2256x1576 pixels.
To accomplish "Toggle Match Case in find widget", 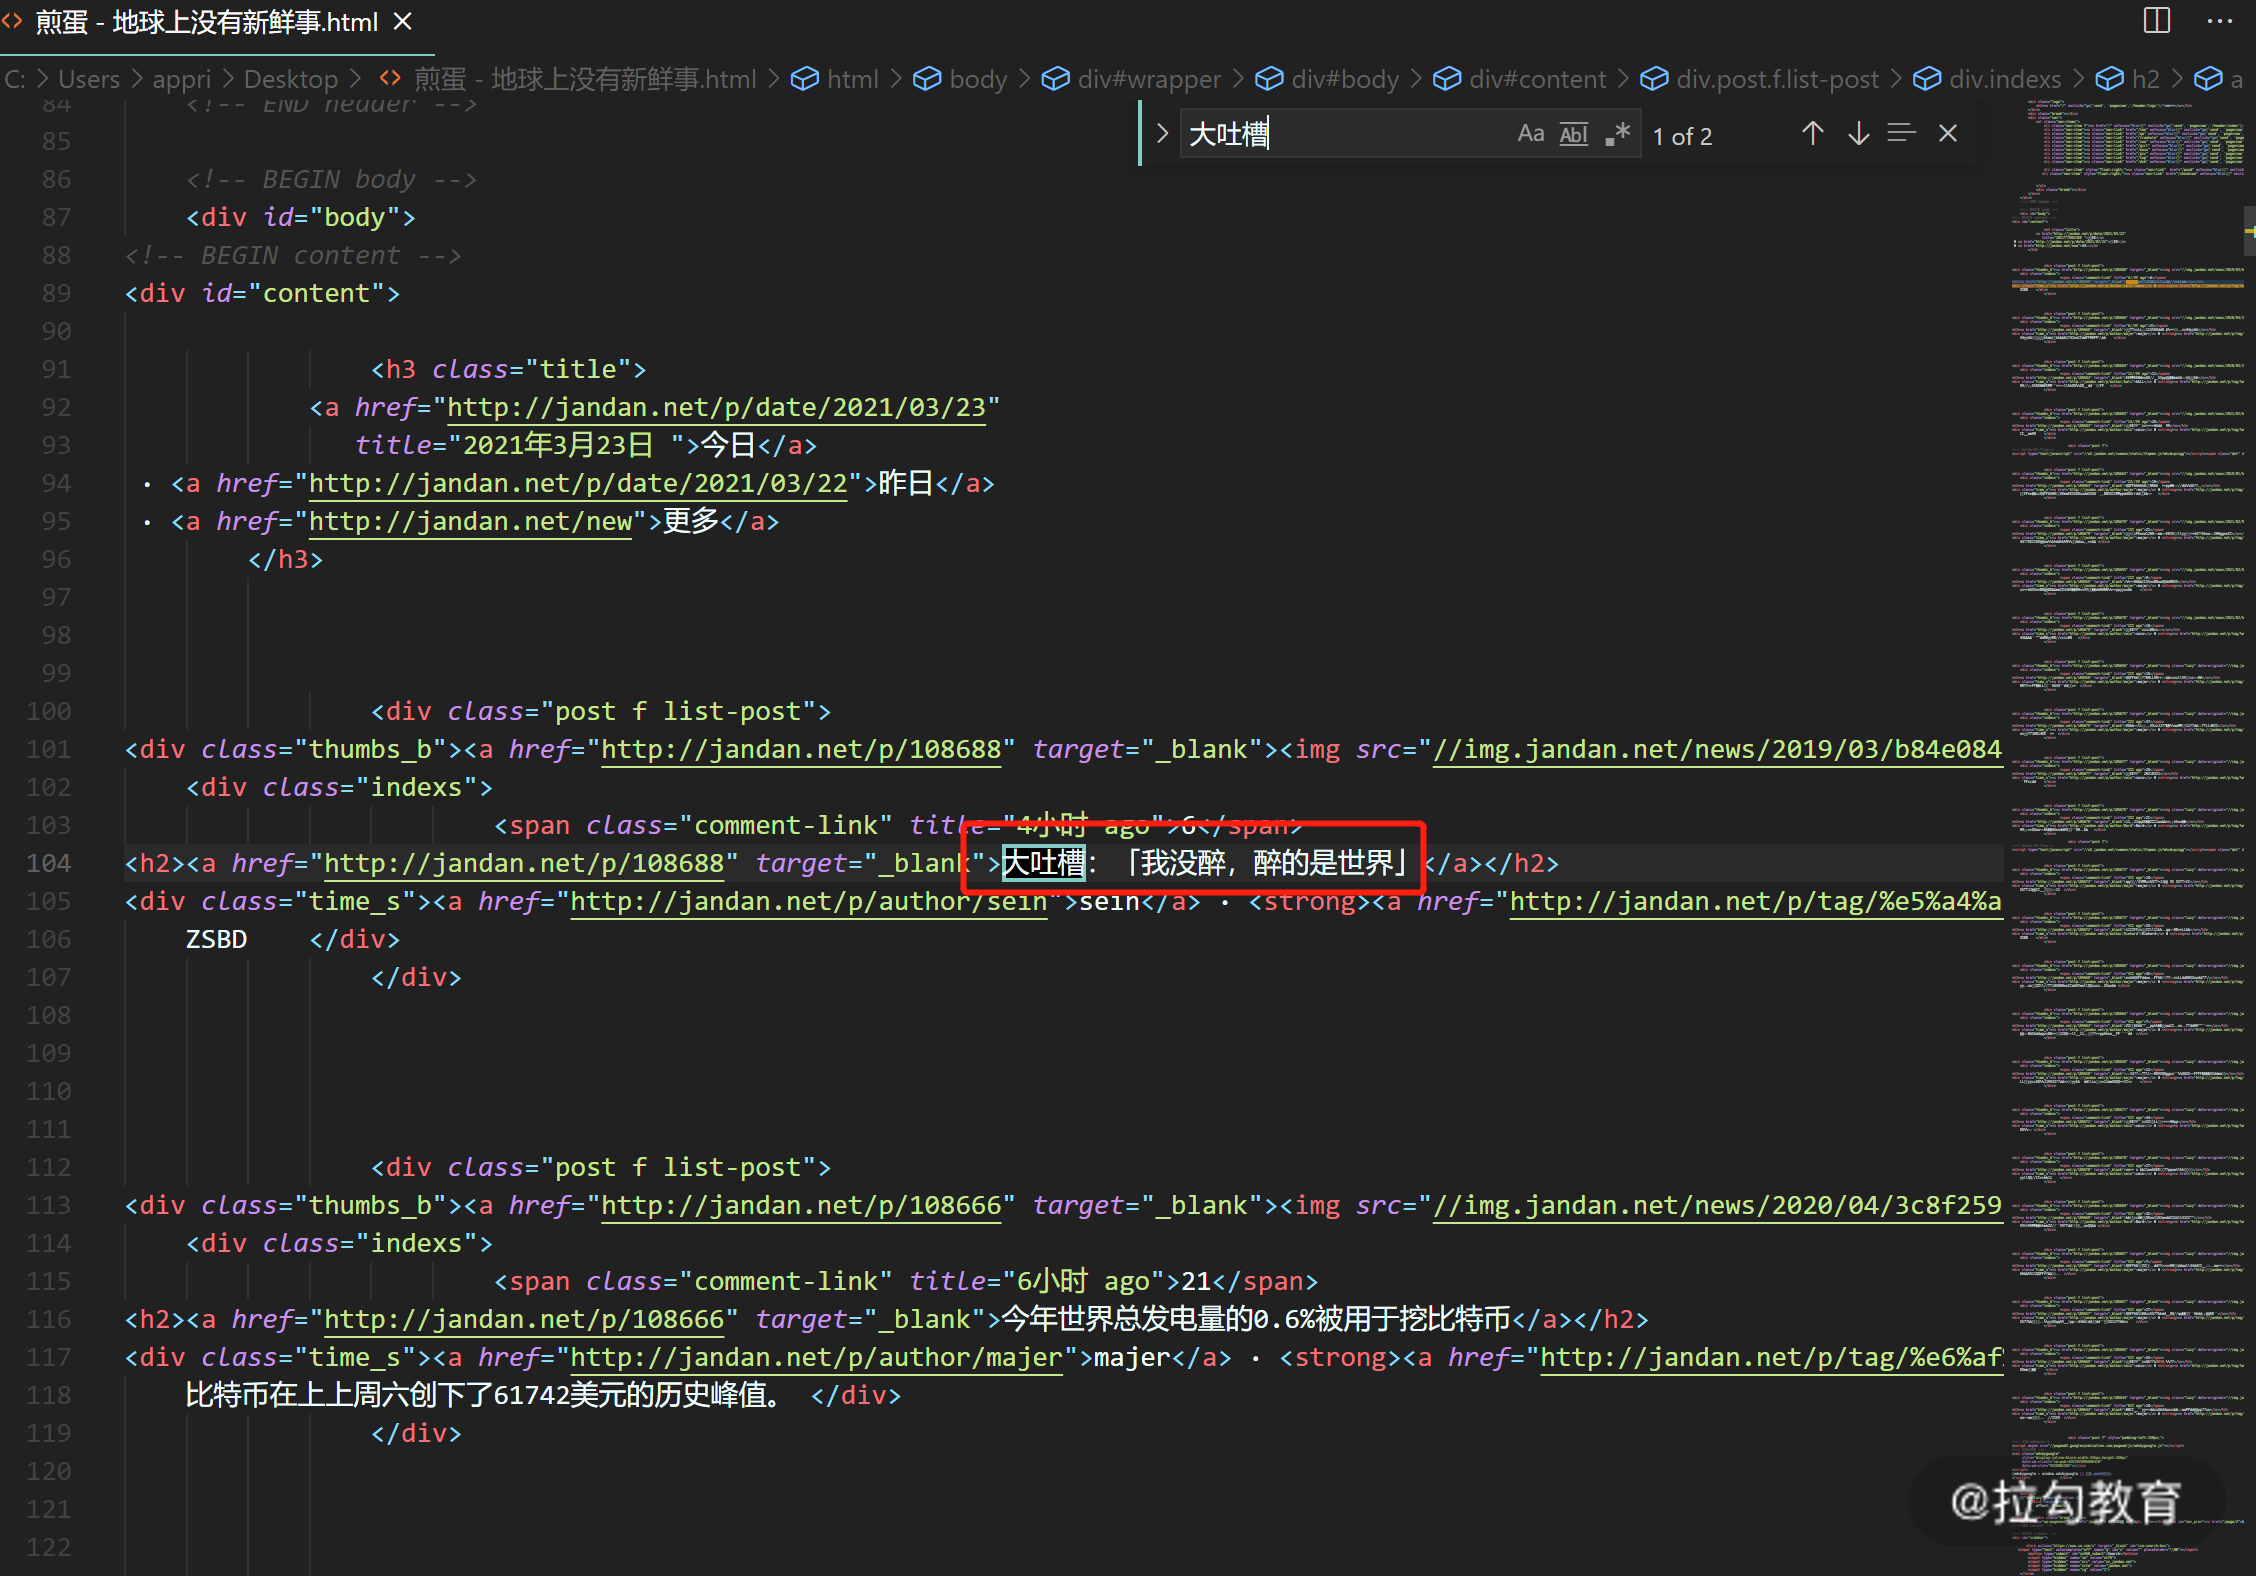I will point(1530,134).
